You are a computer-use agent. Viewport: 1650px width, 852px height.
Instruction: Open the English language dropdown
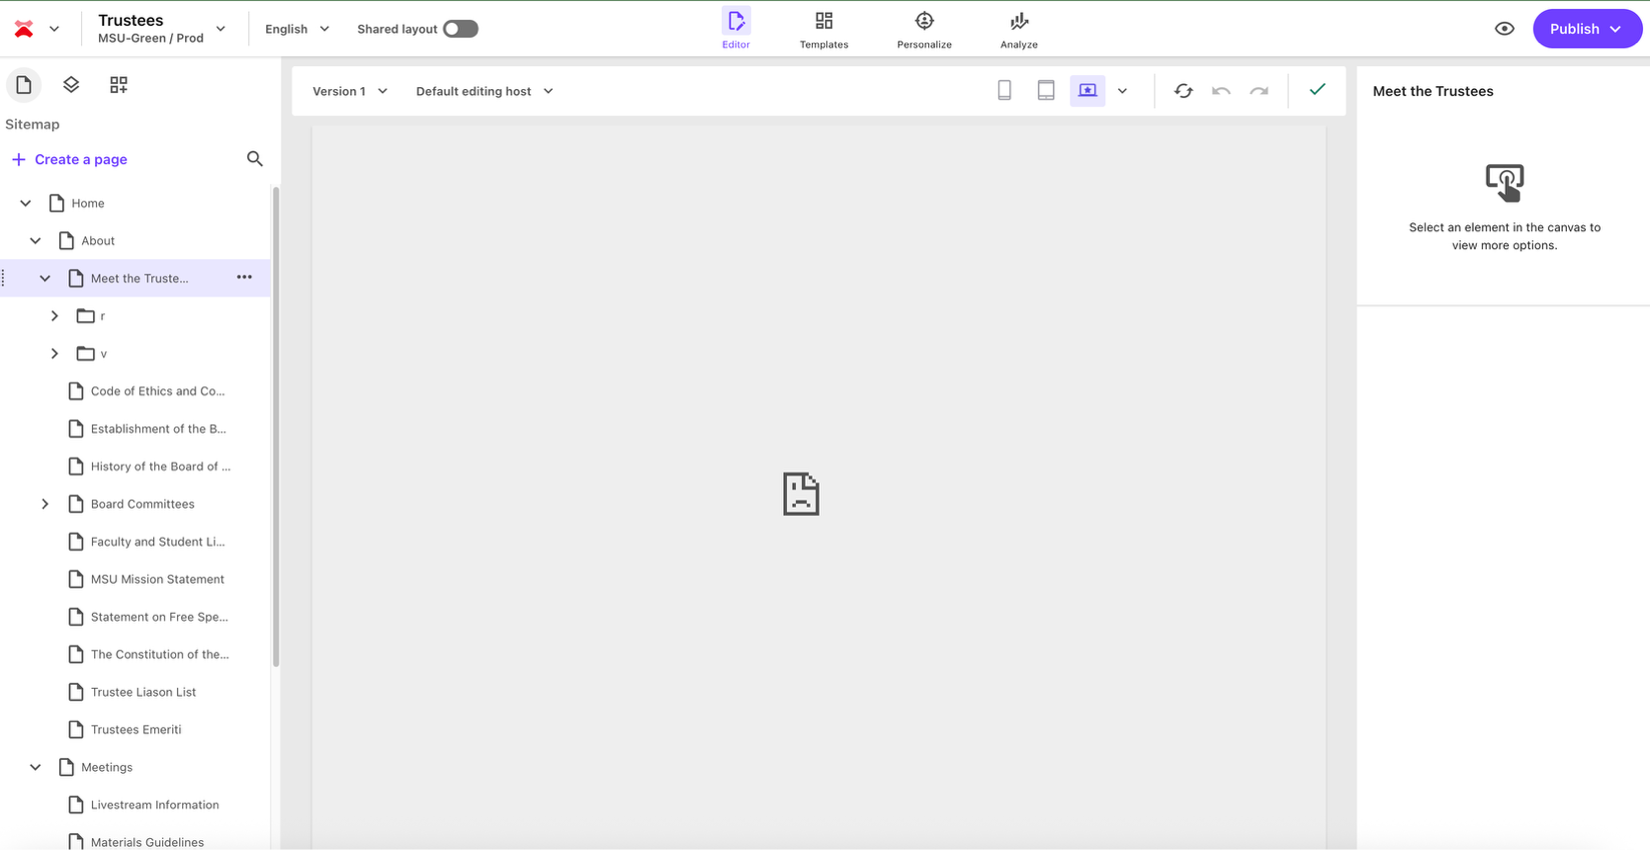click(297, 29)
